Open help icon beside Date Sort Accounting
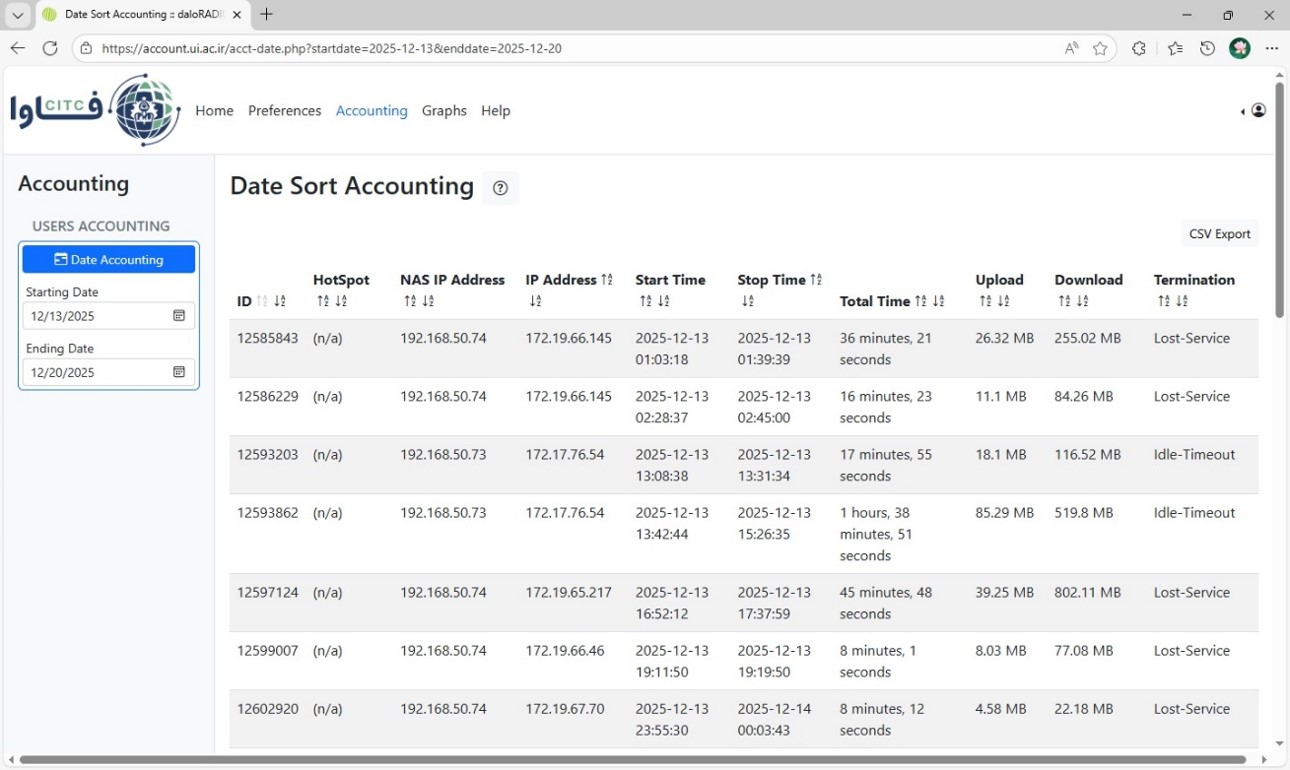This screenshot has height=770, width=1290. (500, 188)
